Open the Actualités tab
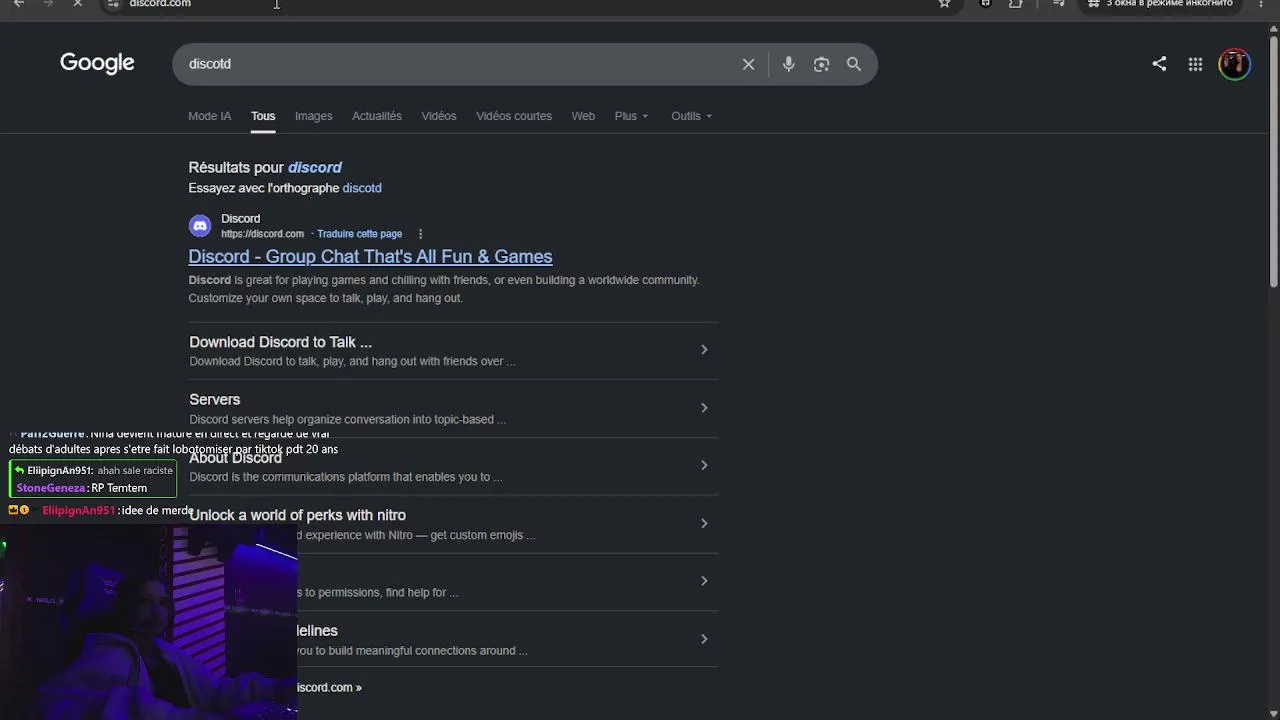This screenshot has width=1280, height=720. (376, 116)
